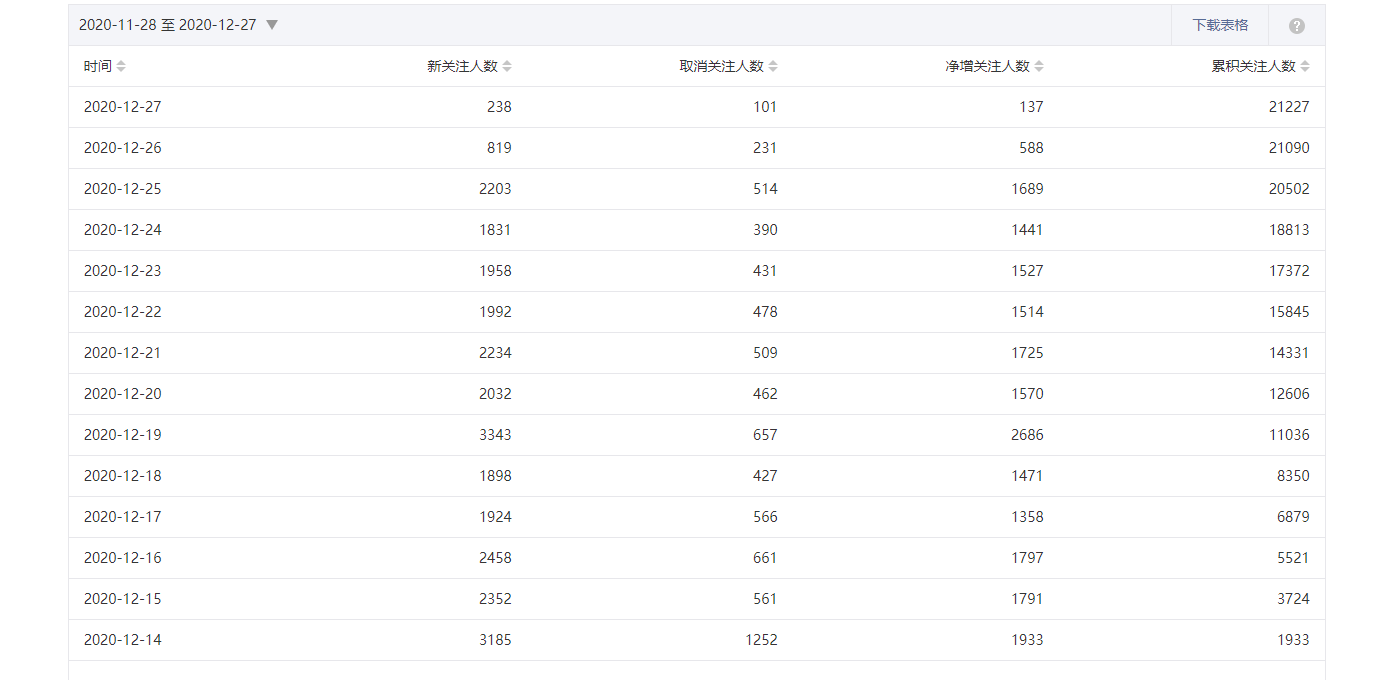
Task: Click the 1252 unfollow count cell
Action: (761, 640)
